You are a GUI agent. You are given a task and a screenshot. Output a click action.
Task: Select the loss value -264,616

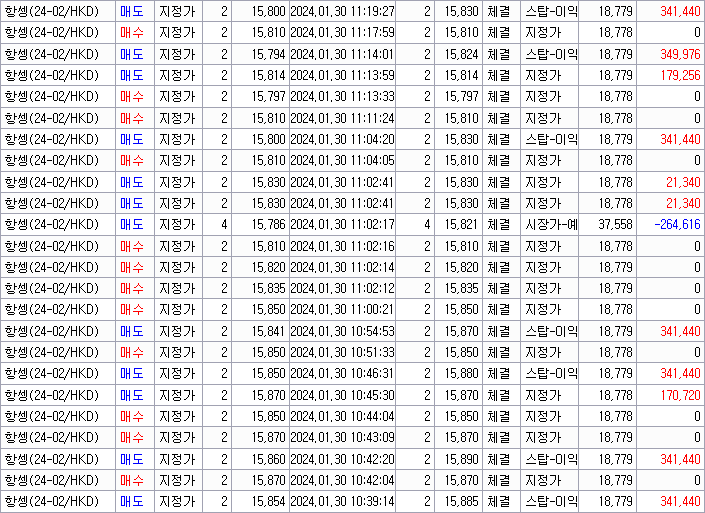(x=678, y=224)
